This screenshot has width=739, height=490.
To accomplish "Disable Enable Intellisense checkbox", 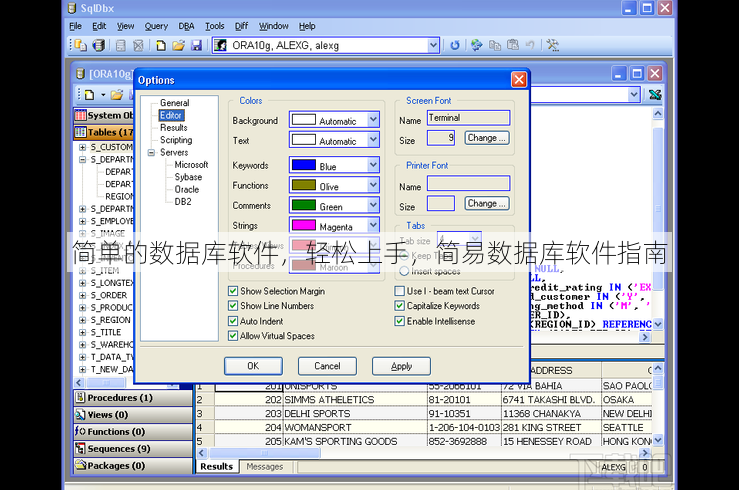I will pyautogui.click(x=400, y=321).
